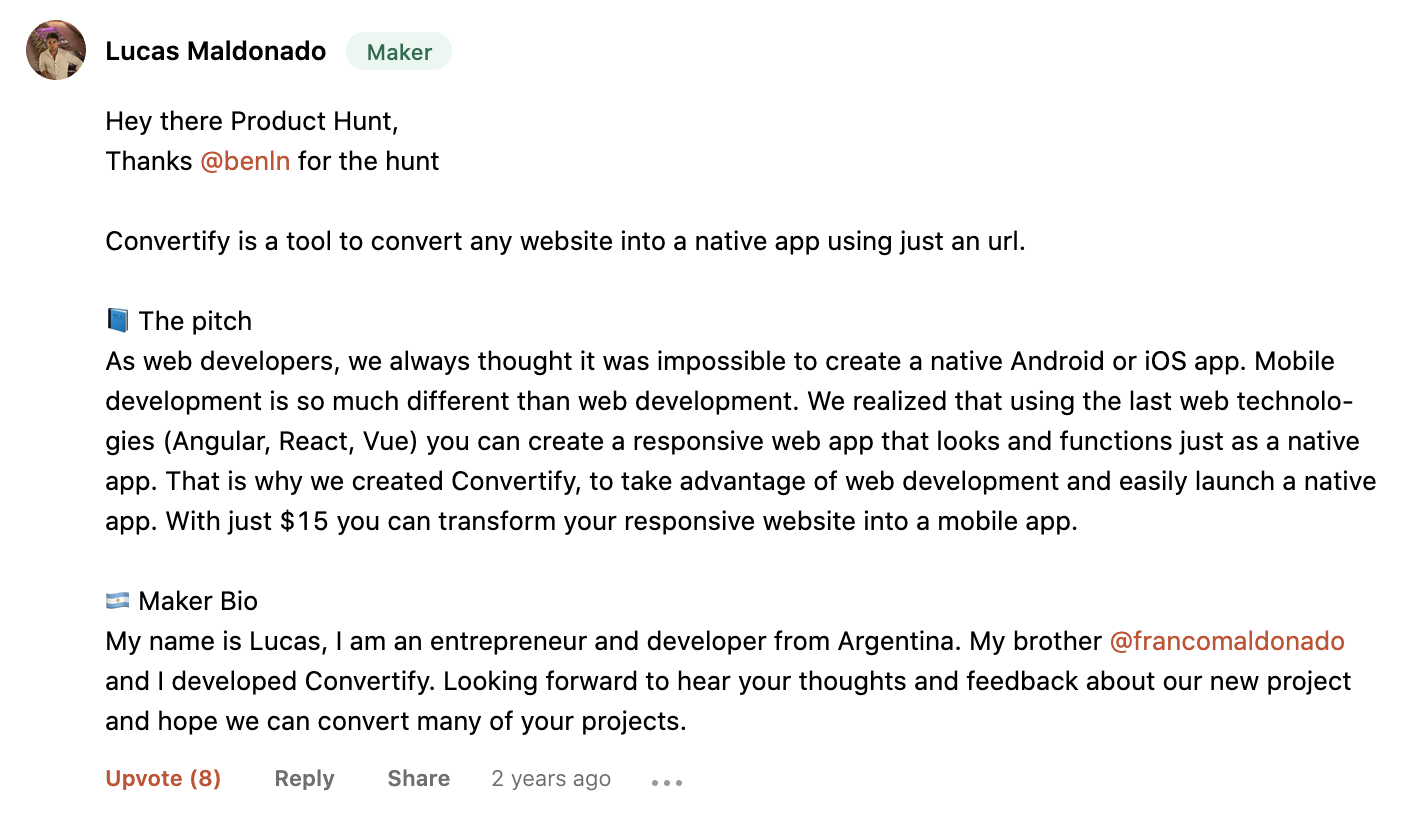
Task: Share this comment
Action: coord(418,778)
